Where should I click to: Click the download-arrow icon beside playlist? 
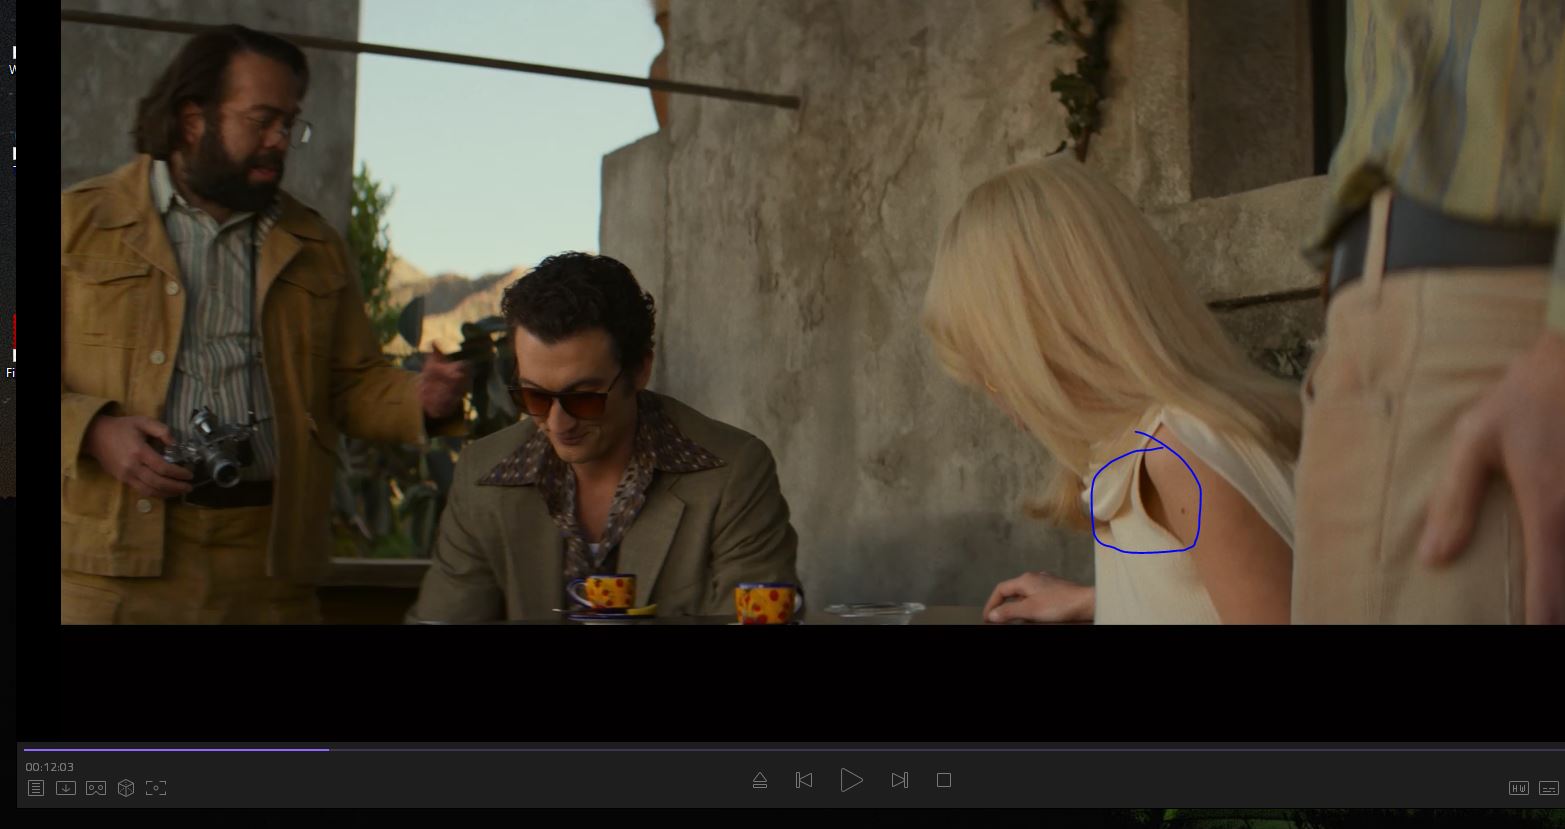coord(66,788)
